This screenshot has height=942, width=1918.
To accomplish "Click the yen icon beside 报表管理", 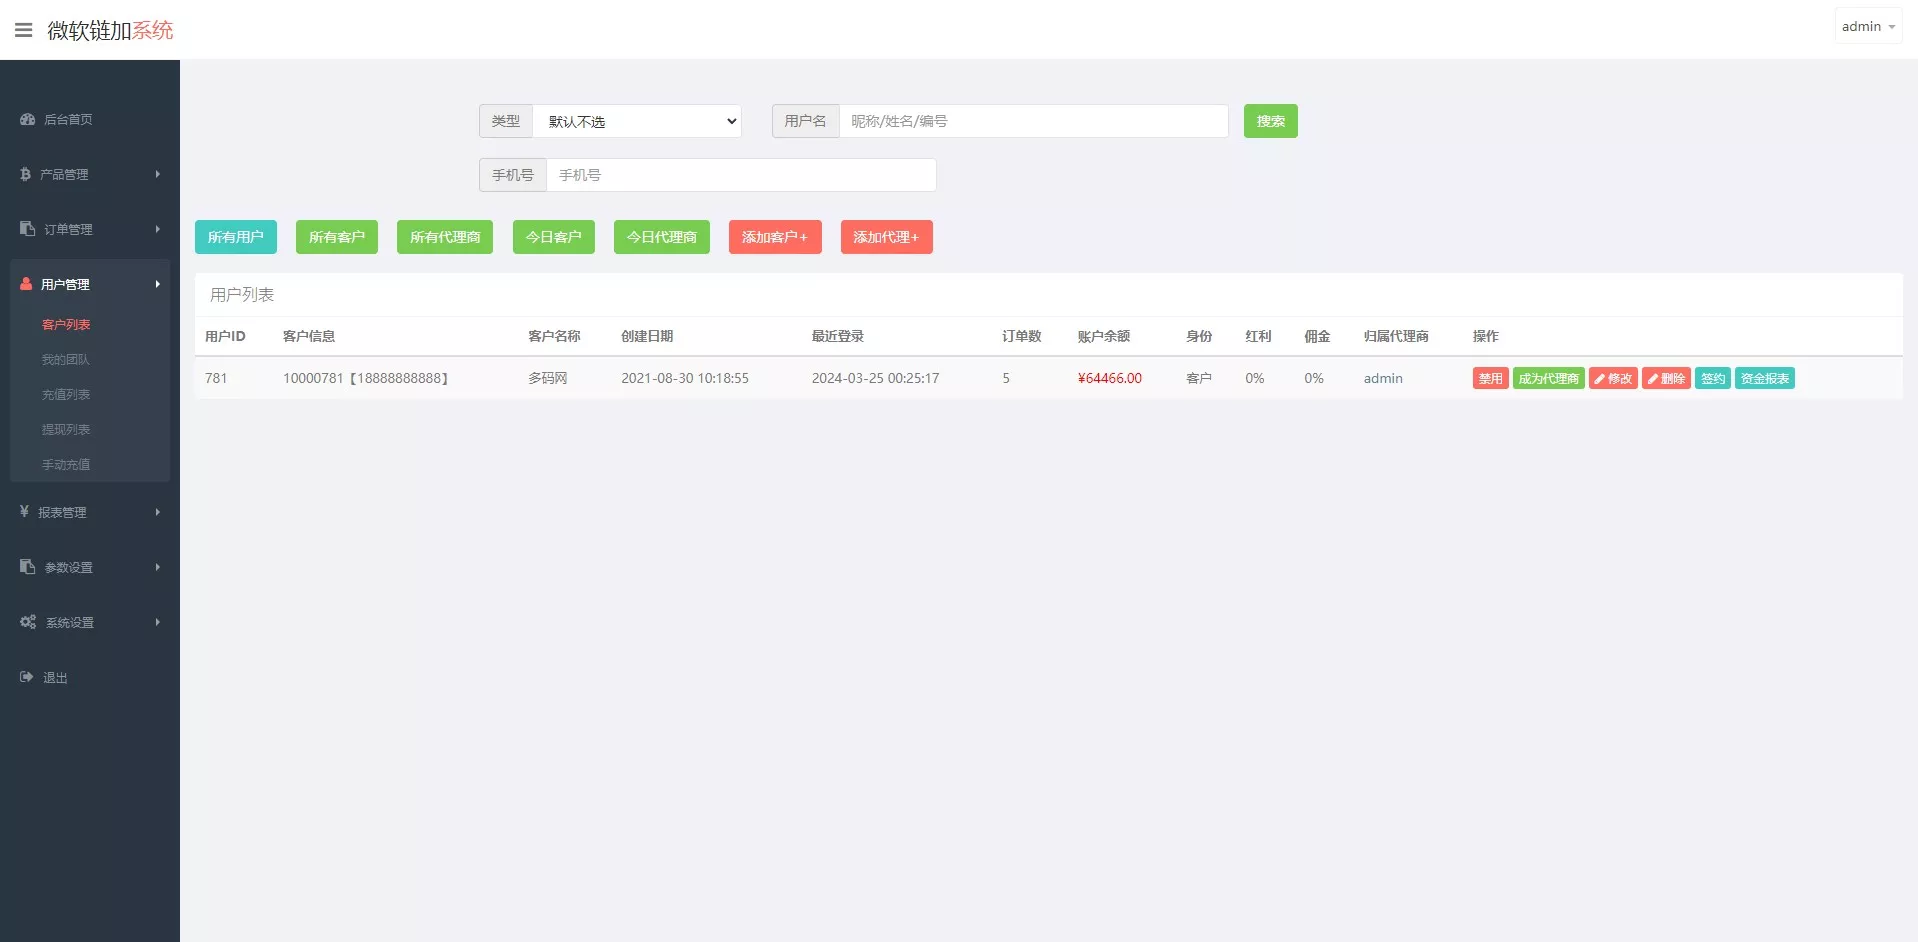I will [25, 512].
